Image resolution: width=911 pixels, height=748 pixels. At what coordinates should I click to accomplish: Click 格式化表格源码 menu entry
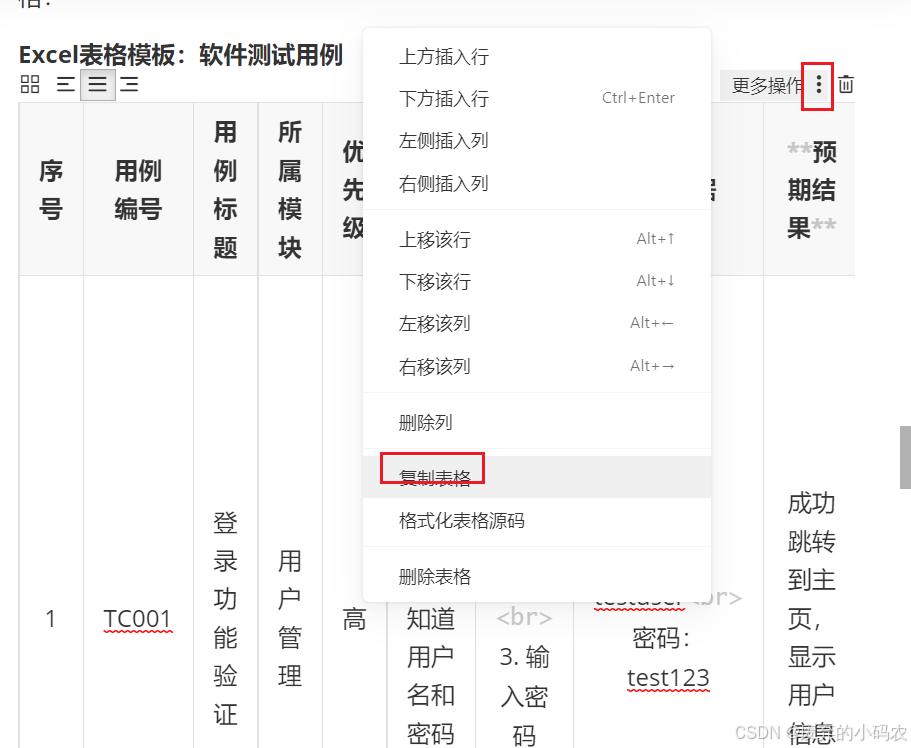click(x=537, y=520)
